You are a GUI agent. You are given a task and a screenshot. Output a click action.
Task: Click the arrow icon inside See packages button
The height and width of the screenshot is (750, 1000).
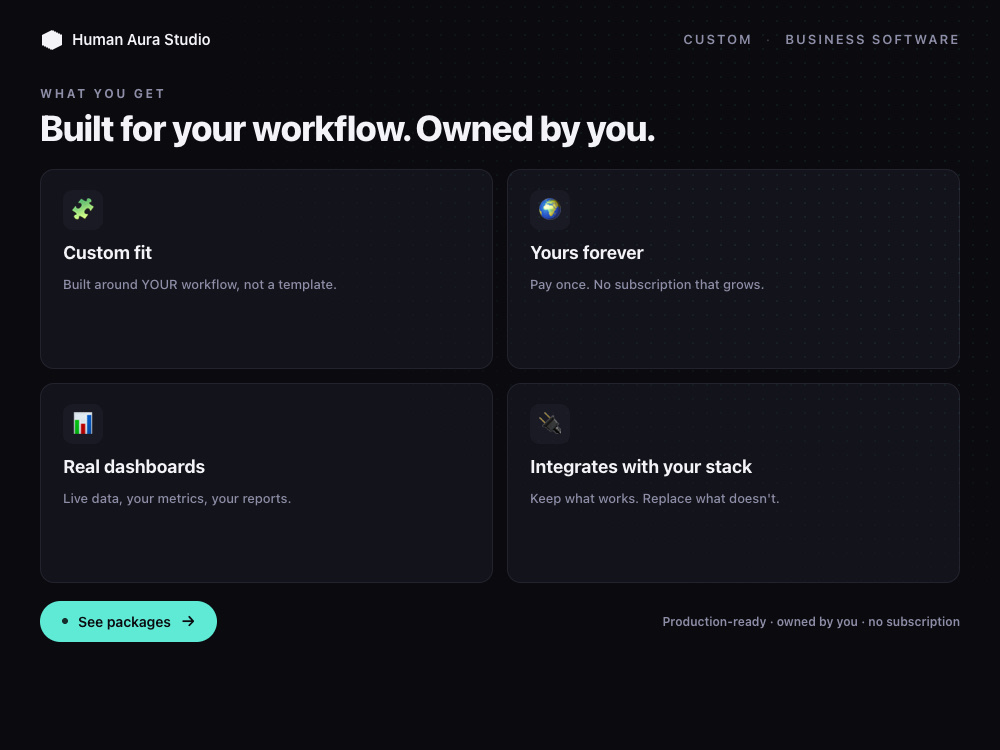188,621
